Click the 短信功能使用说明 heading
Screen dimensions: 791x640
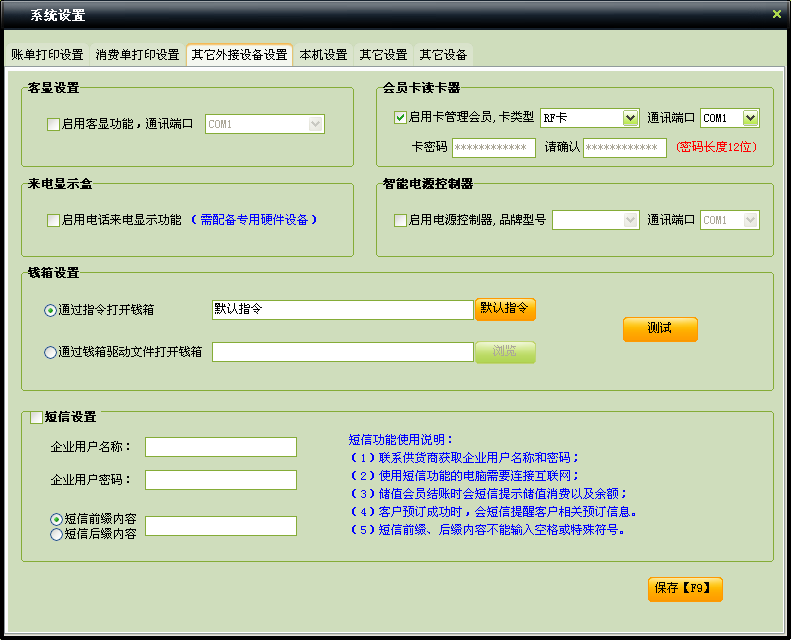(x=401, y=440)
